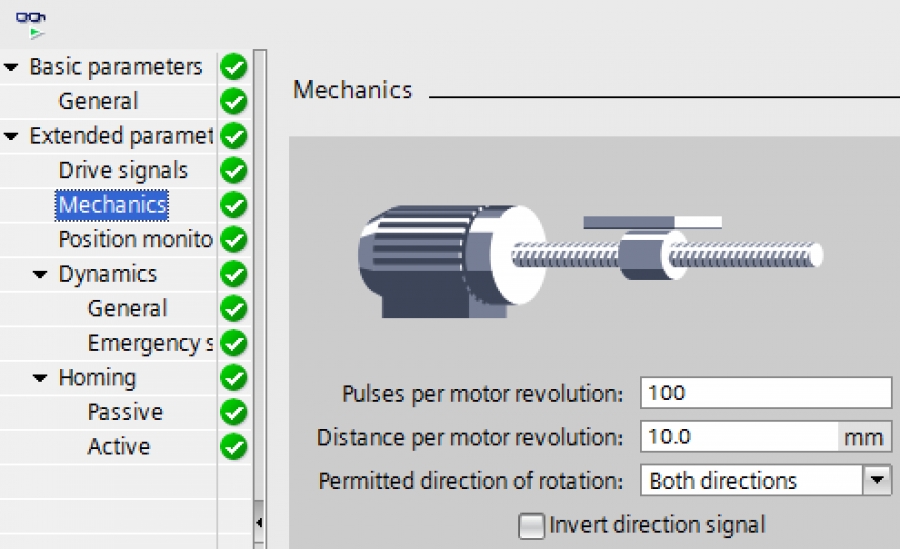Click the Mechanics section heading

352,90
